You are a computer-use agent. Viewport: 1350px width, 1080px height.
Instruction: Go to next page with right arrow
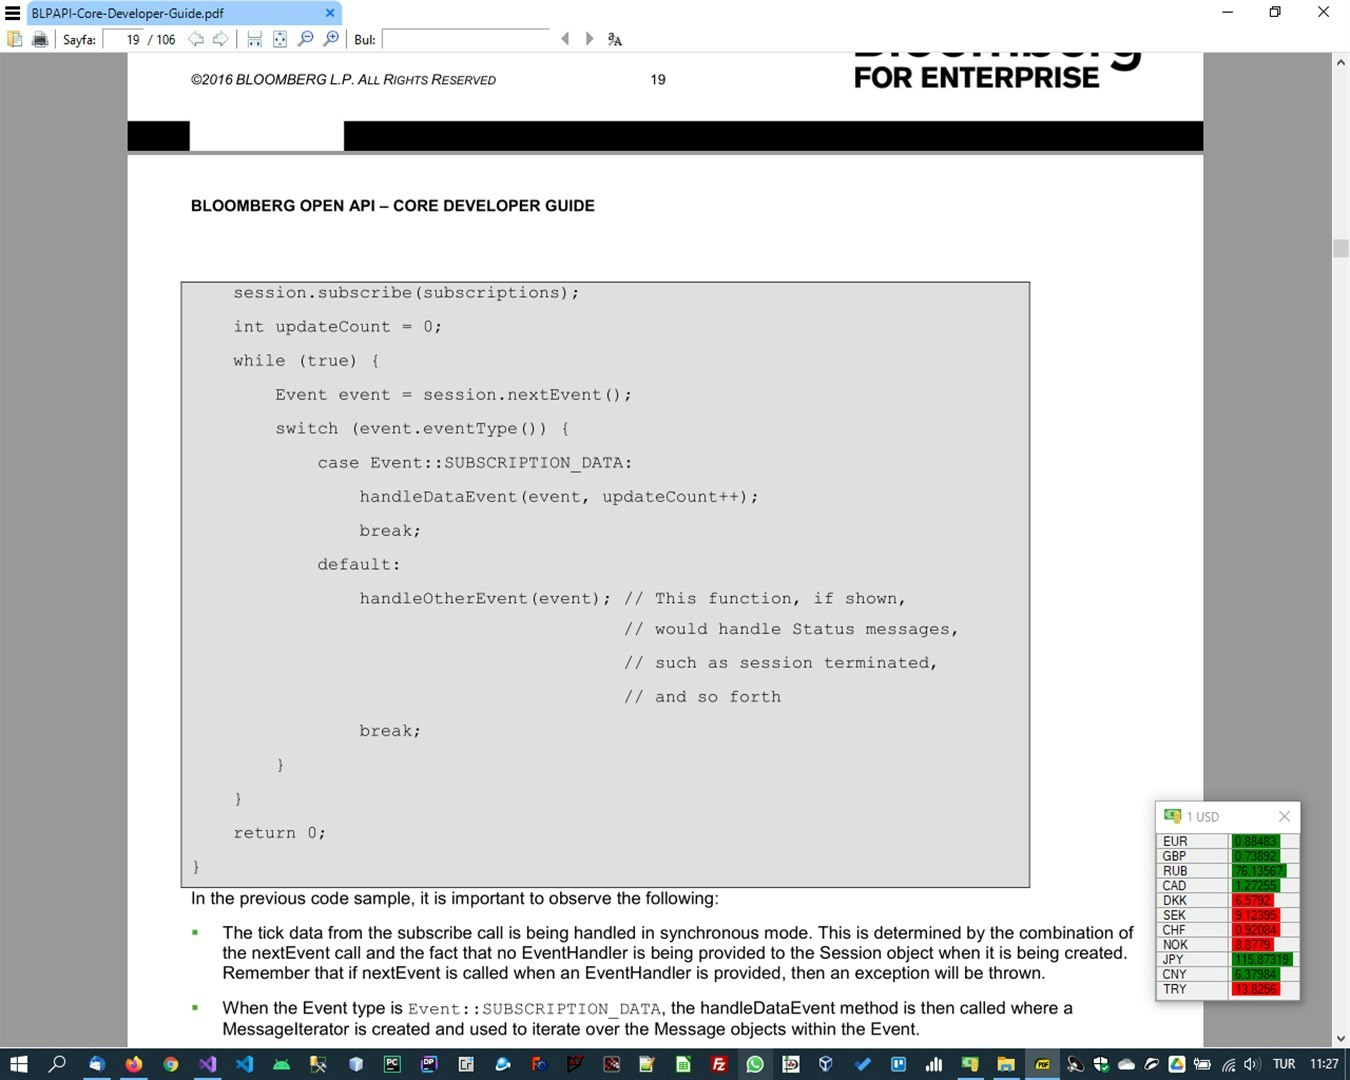[220, 39]
